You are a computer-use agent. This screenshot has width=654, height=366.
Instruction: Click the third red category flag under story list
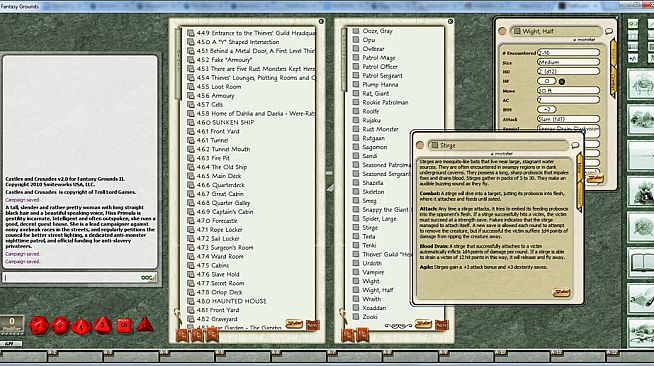tap(212, 335)
